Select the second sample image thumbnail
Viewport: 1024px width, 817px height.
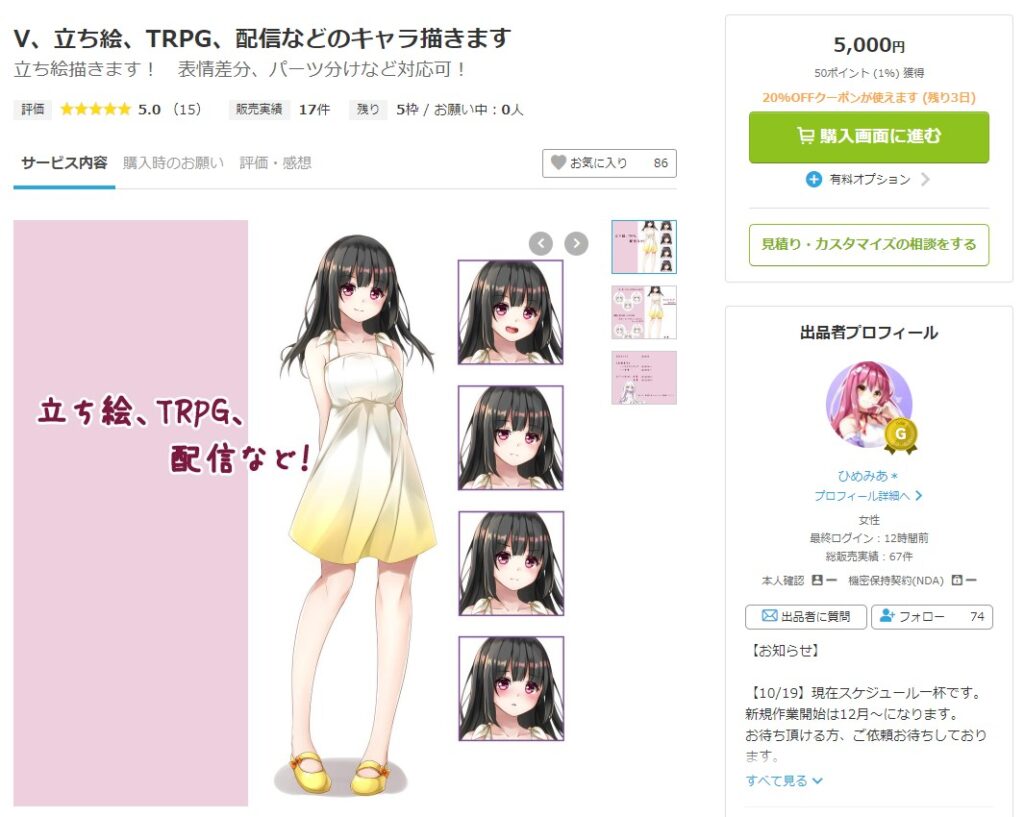click(644, 312)
